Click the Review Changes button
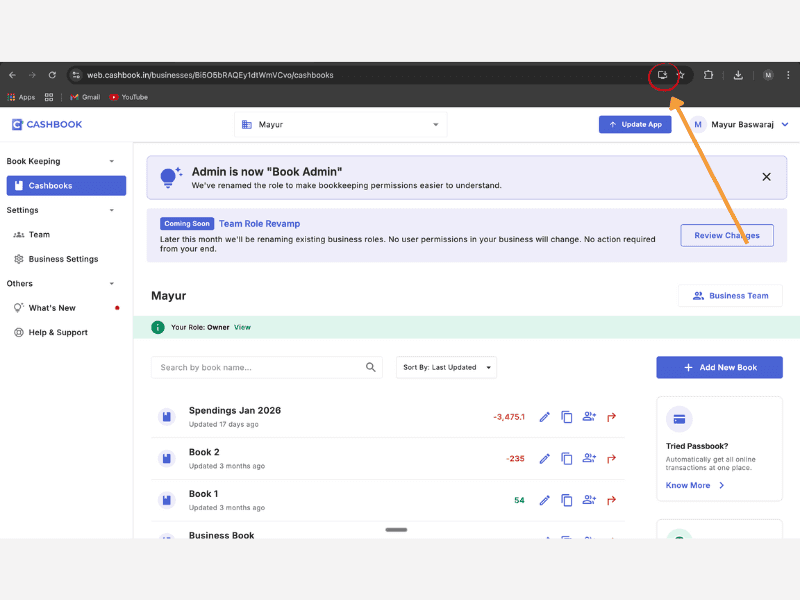Screen dimensions: 800x600 click(727, 235)
